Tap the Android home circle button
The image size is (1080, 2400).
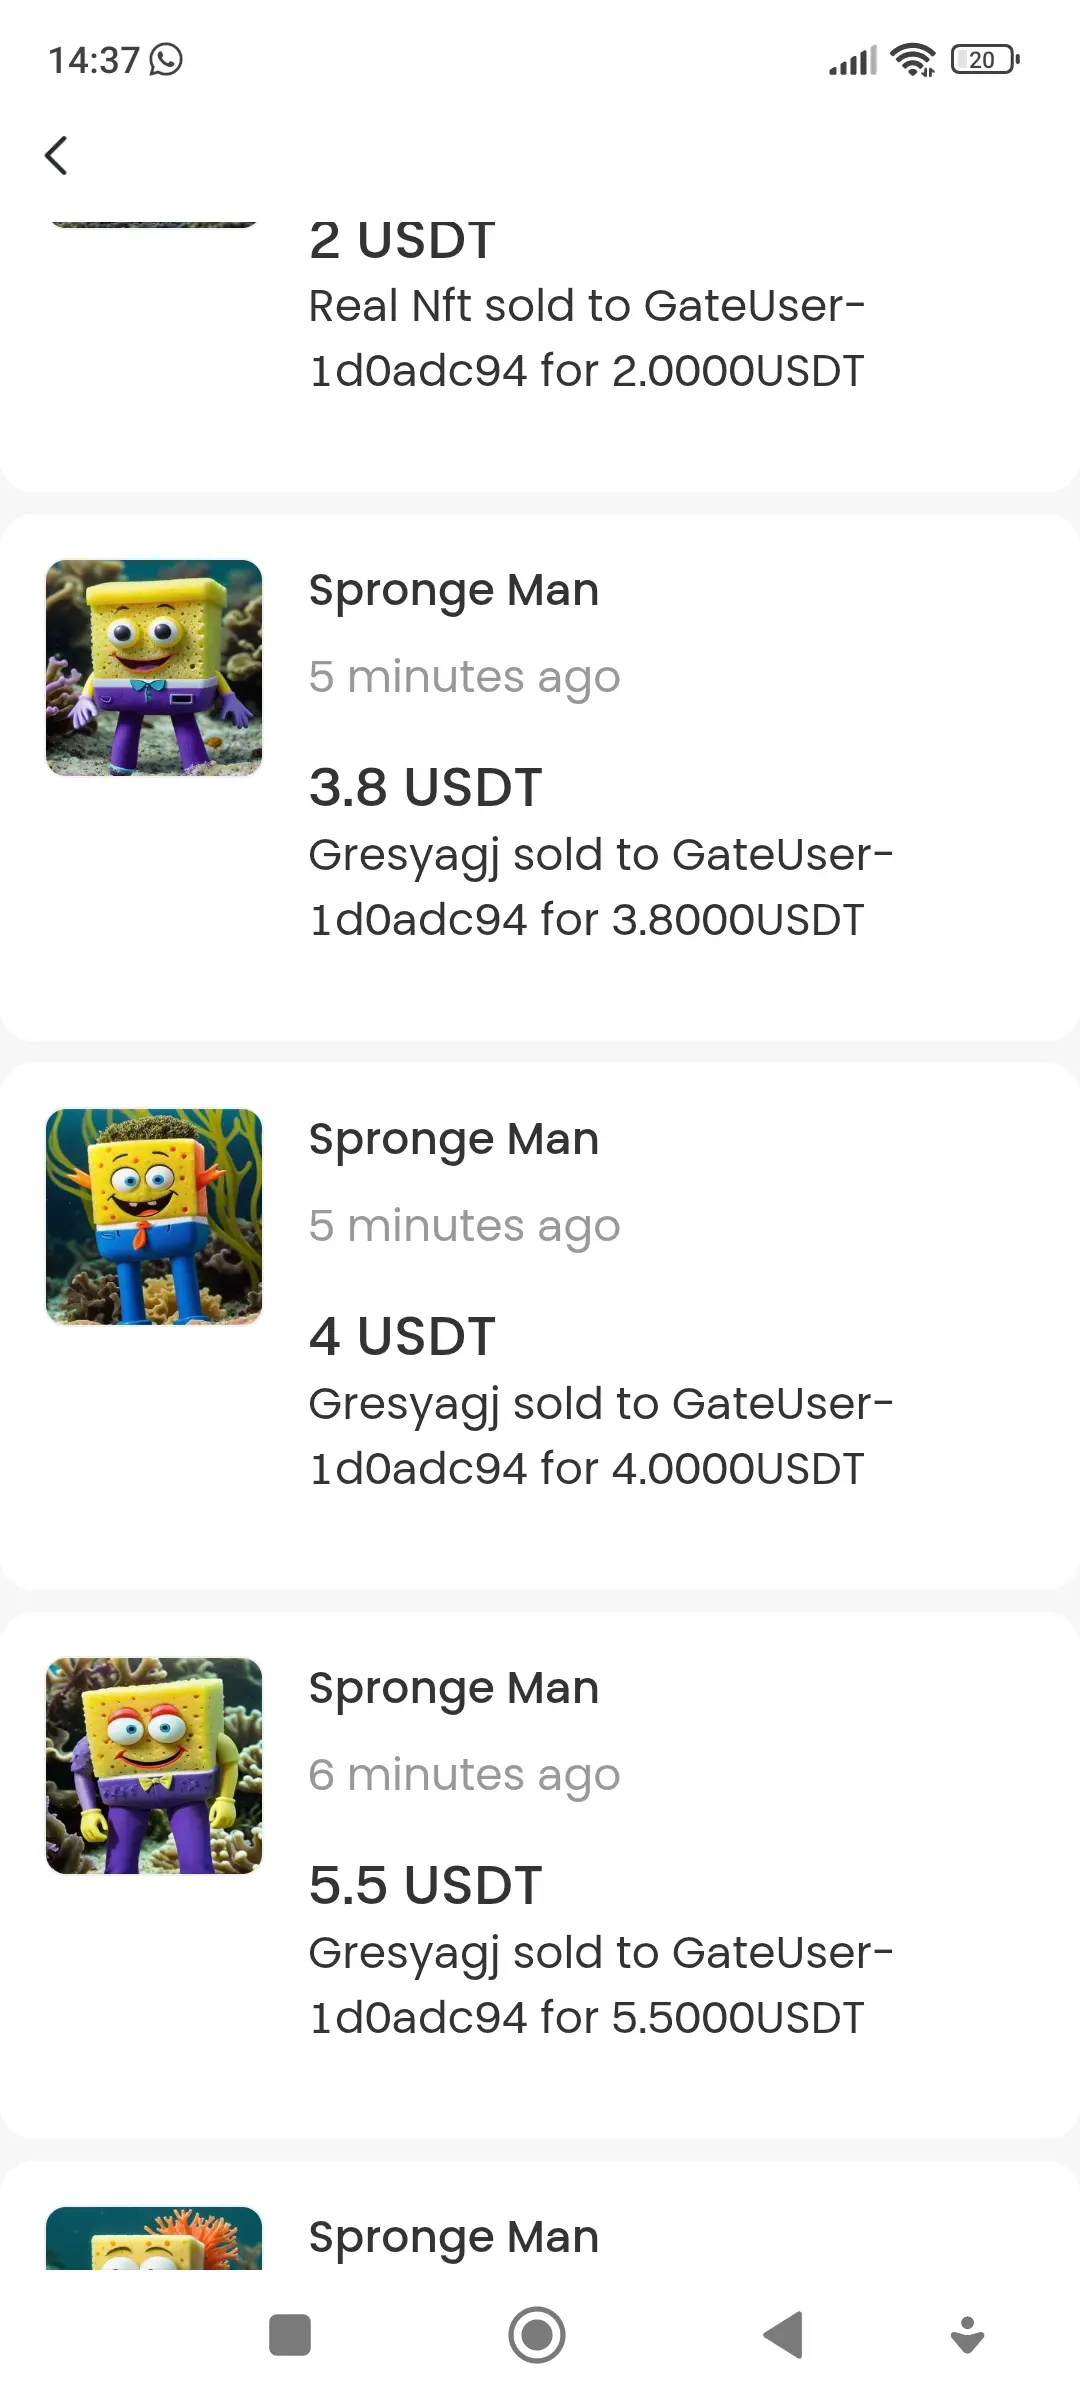[x=537, y=2335]
